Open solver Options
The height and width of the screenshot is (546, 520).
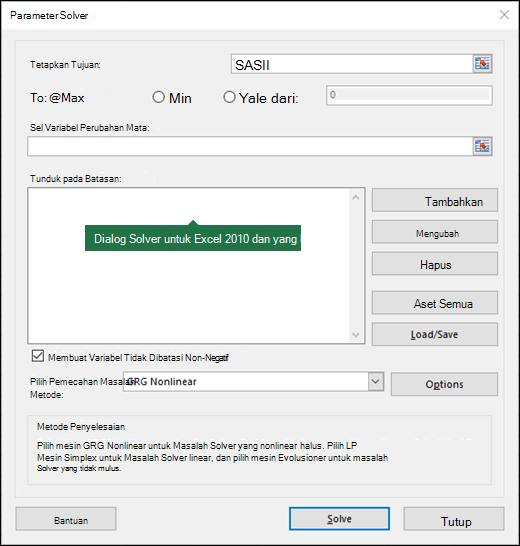coord(444,384)
